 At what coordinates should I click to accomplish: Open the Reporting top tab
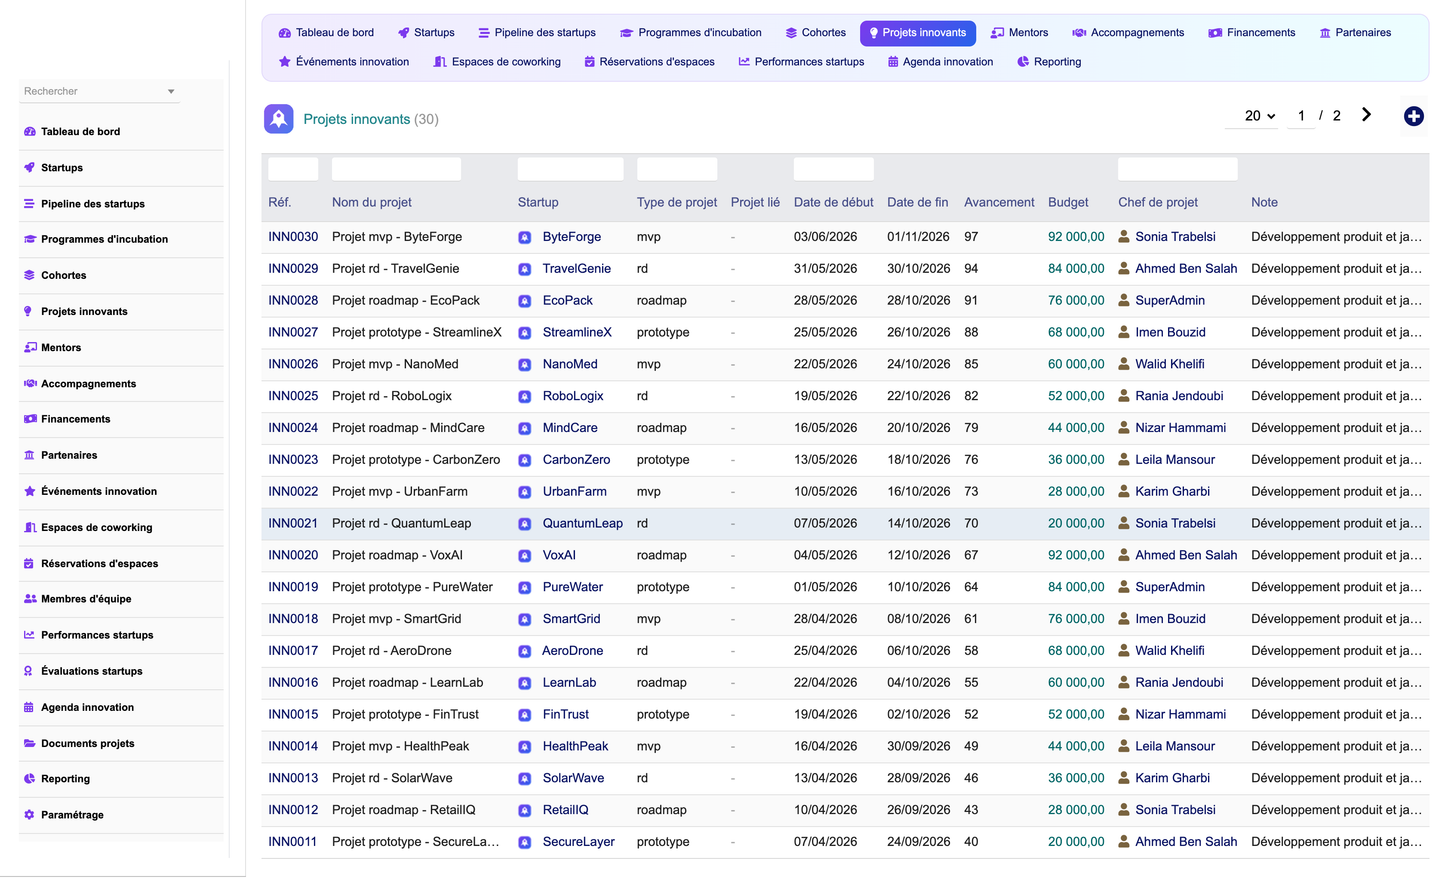tap(1049, 62)
